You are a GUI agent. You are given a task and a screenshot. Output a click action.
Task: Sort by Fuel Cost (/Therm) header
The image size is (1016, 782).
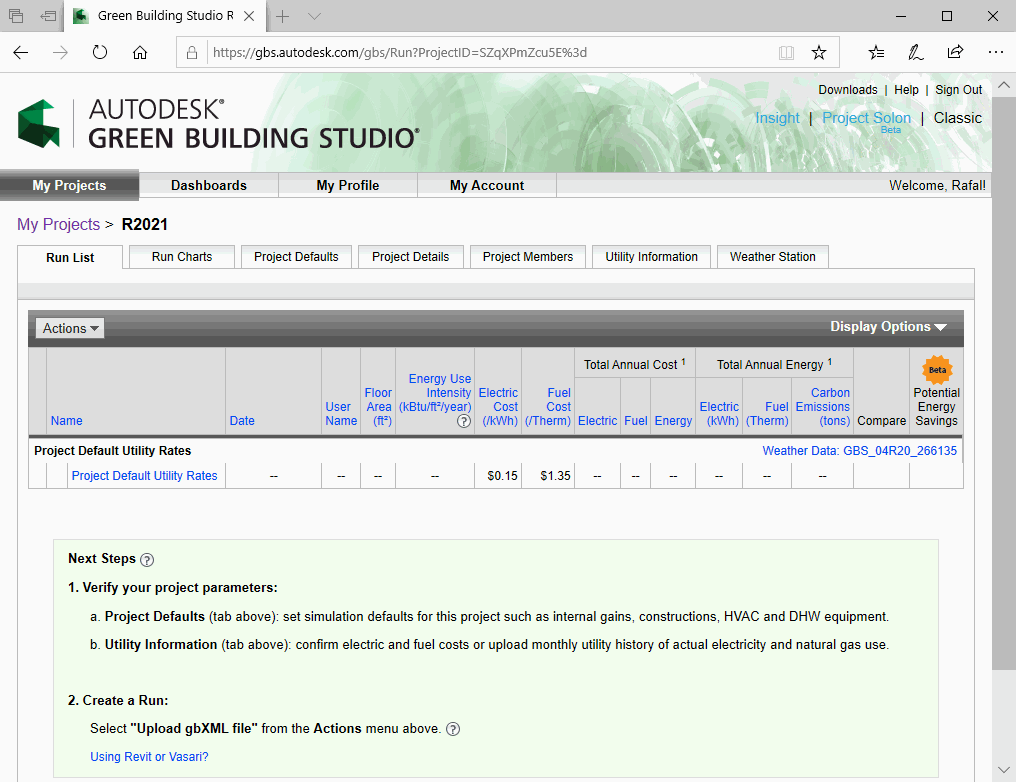coord(548,407)
